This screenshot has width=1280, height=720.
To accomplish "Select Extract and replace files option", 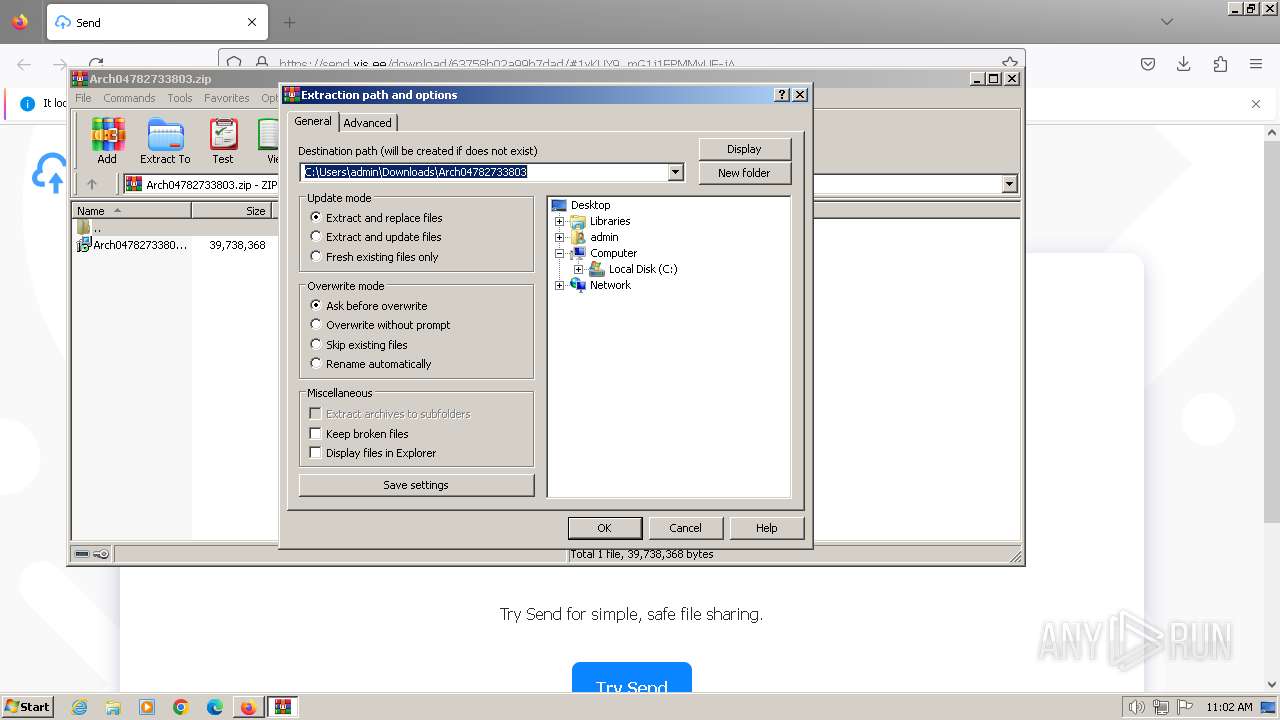I will point(377,218).
